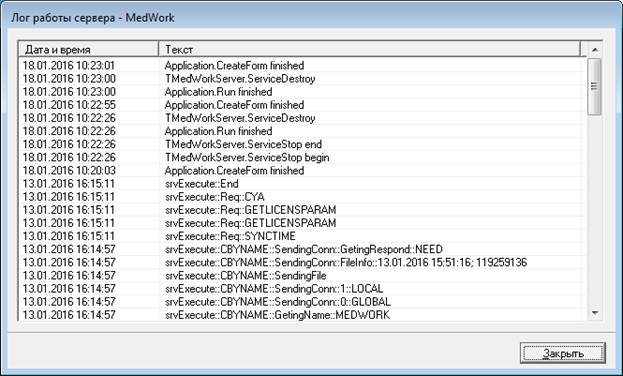Click the timestamp 18.01.2016 10:23:01
The image size is (623, 376).
click(69, 65)
